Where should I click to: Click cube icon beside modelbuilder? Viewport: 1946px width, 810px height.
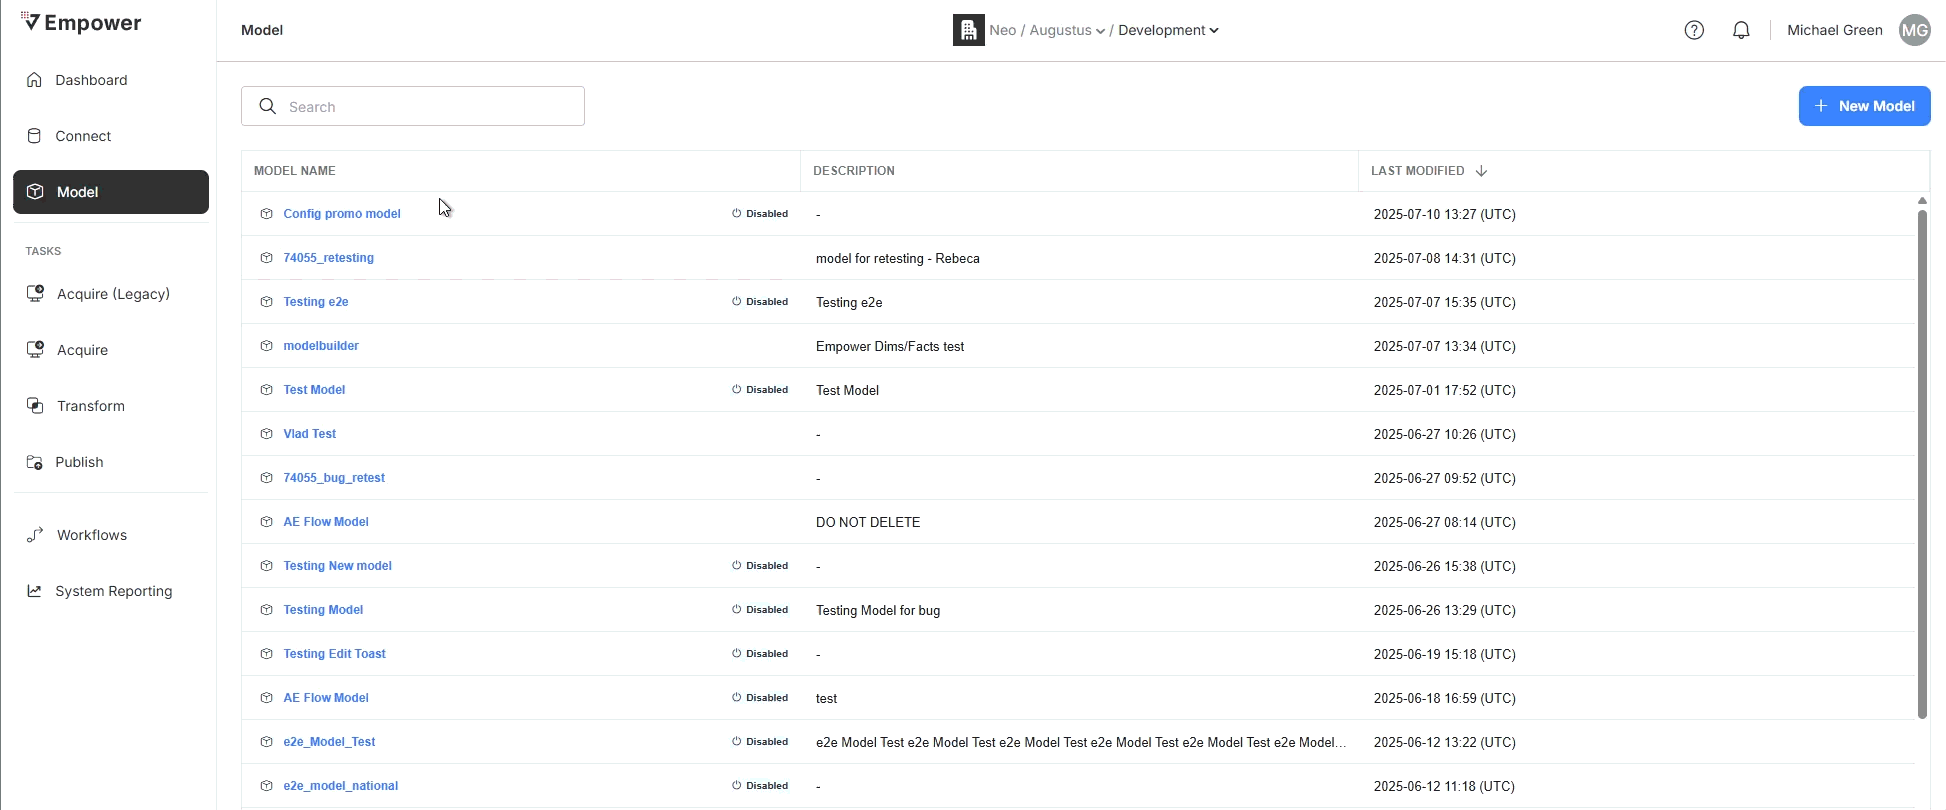tap(266, 346)
